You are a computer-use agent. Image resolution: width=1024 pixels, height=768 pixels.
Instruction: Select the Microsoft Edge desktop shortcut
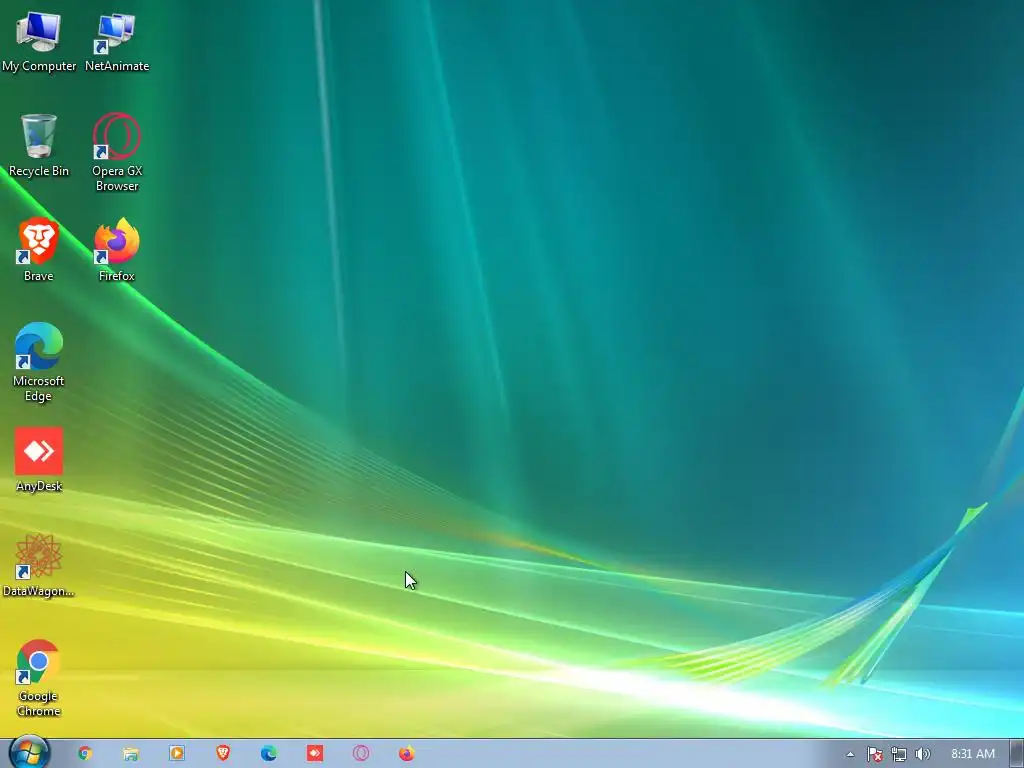click(39, 362)
